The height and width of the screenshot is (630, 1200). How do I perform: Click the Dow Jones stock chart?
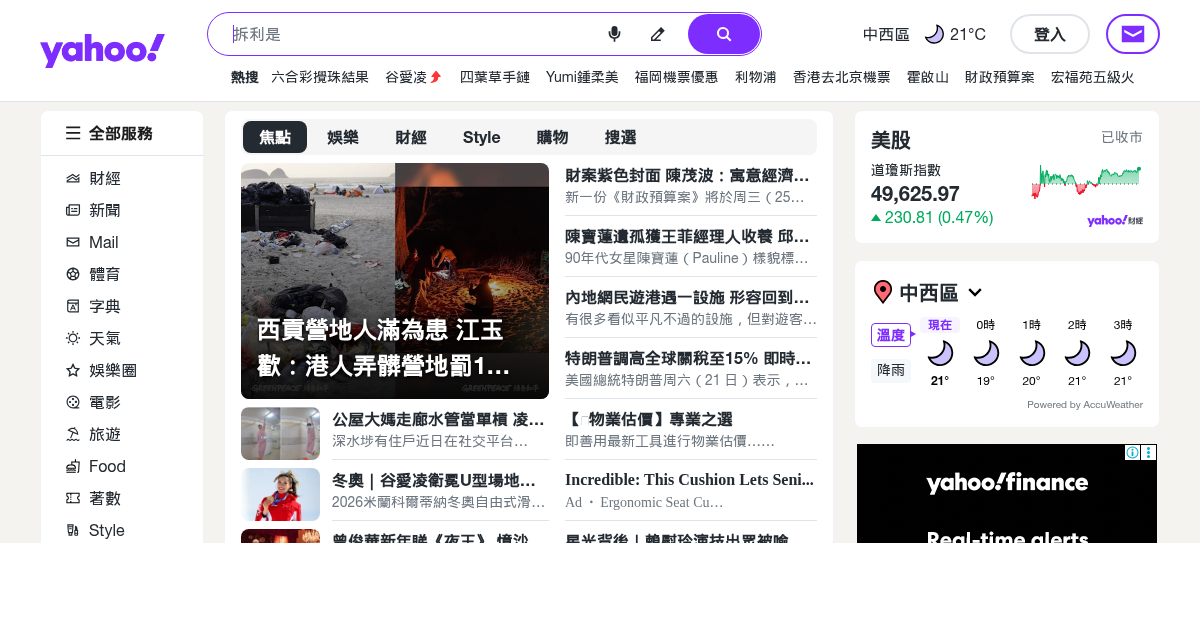[1086, 183]
